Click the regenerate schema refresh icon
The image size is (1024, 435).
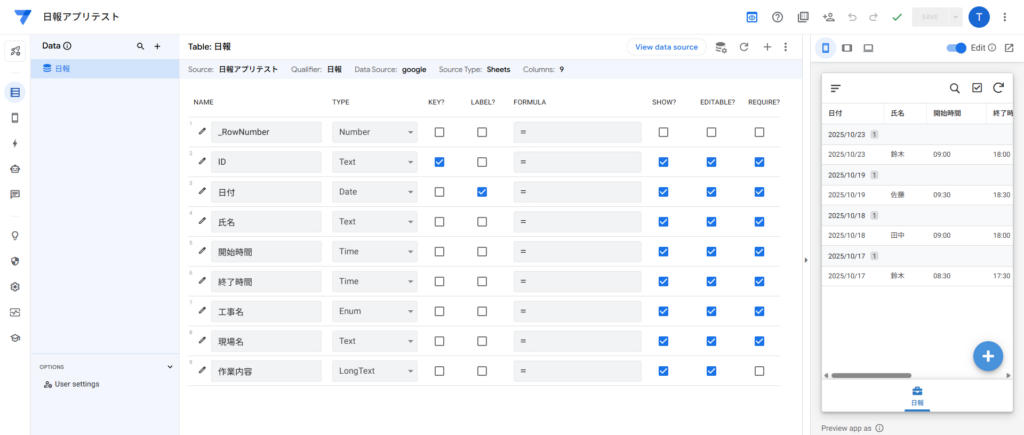[743, 47]
